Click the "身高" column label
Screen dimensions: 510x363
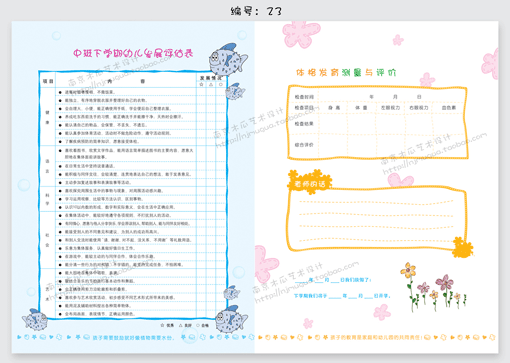pyautogui.click(x=334, y=108)
